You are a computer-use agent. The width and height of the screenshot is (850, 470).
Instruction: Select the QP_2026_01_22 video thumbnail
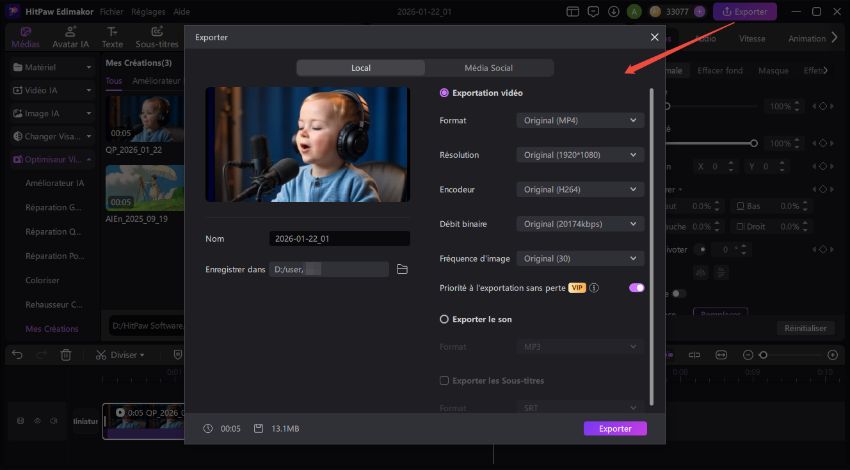coord(144,119)
